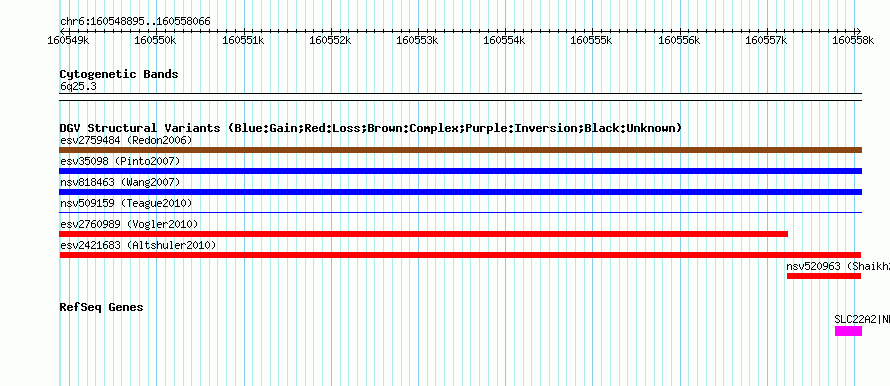Viewport: 890px width, 386px height.
Task: Click the blue nsv818463 Wang2007 variant bar
Action: click(x=460, y=192)
